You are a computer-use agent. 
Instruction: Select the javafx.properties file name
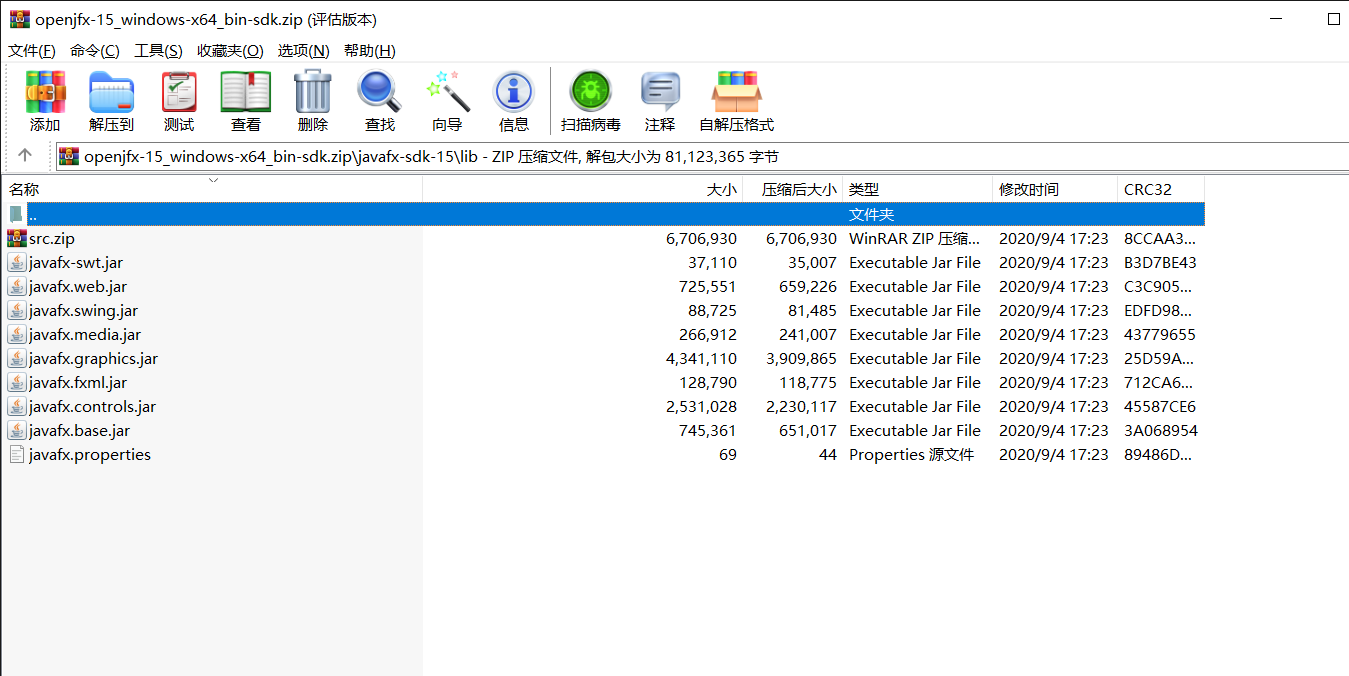pos(90,454)
